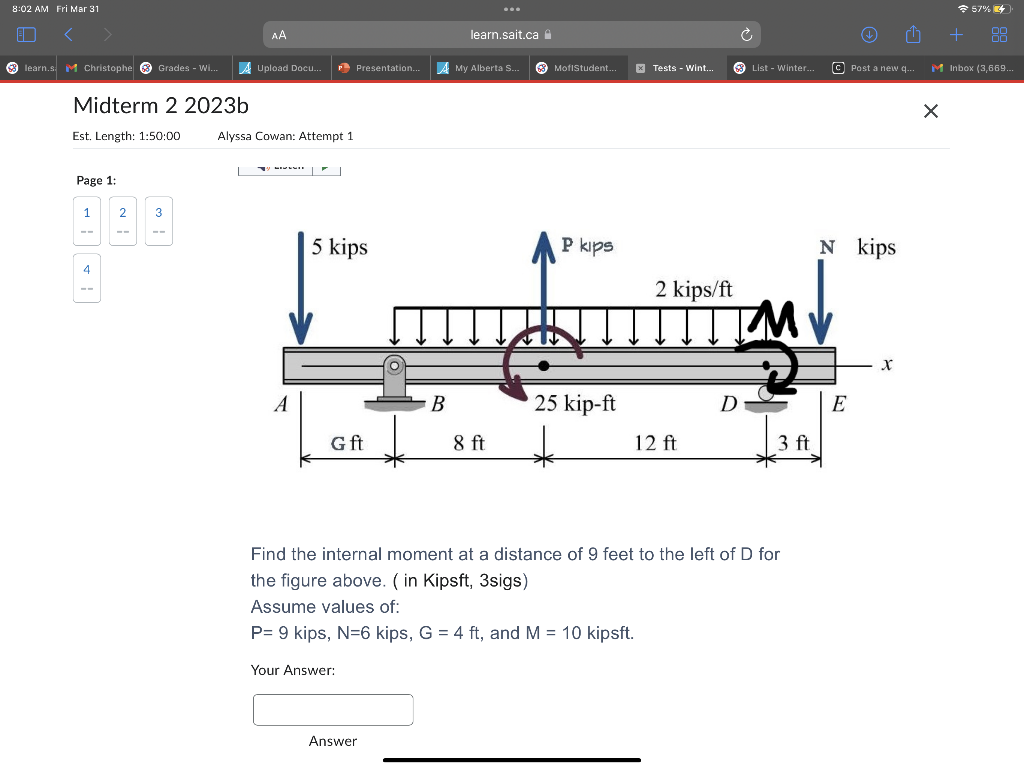This screenshot has width=1024, height=768.
Task: Click the beam diagram image
Action: [x=585, y=349]
